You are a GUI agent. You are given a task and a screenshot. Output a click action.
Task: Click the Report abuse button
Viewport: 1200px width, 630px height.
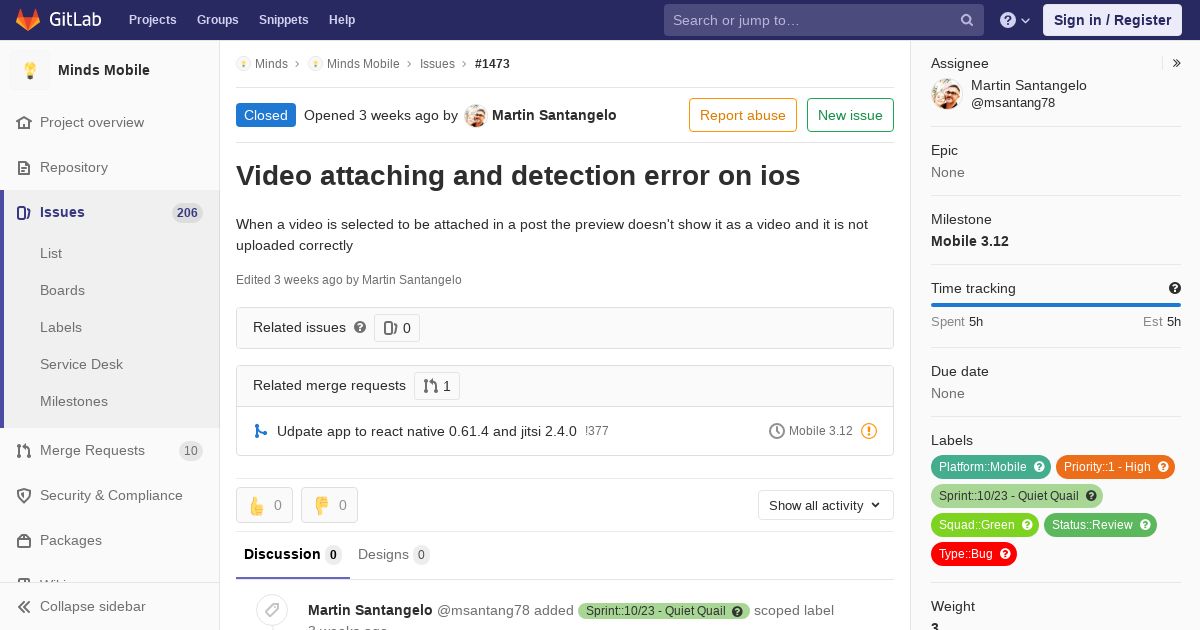click(x=743, y=115)
